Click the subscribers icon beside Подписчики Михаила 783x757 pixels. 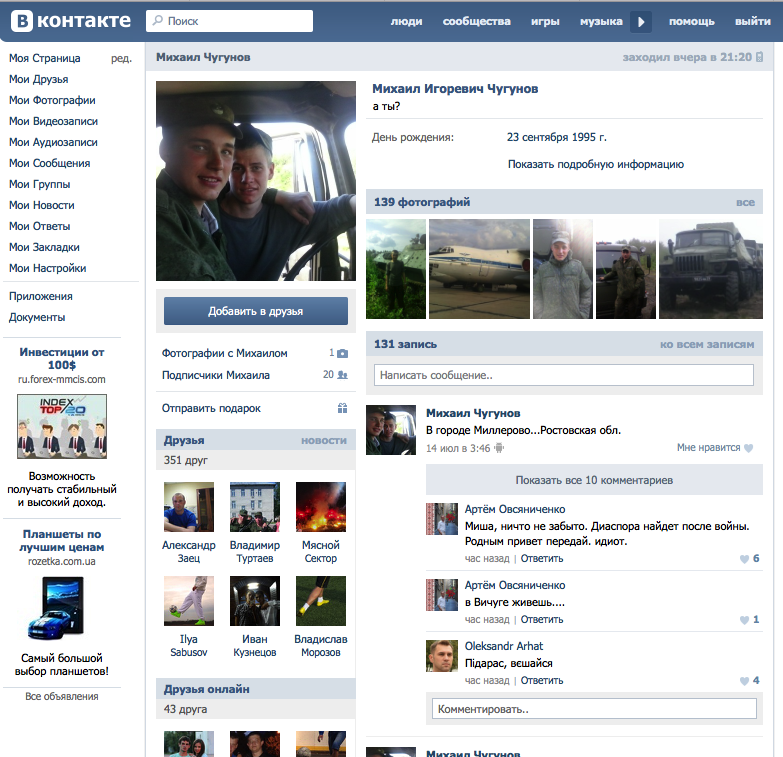(342, 375)
